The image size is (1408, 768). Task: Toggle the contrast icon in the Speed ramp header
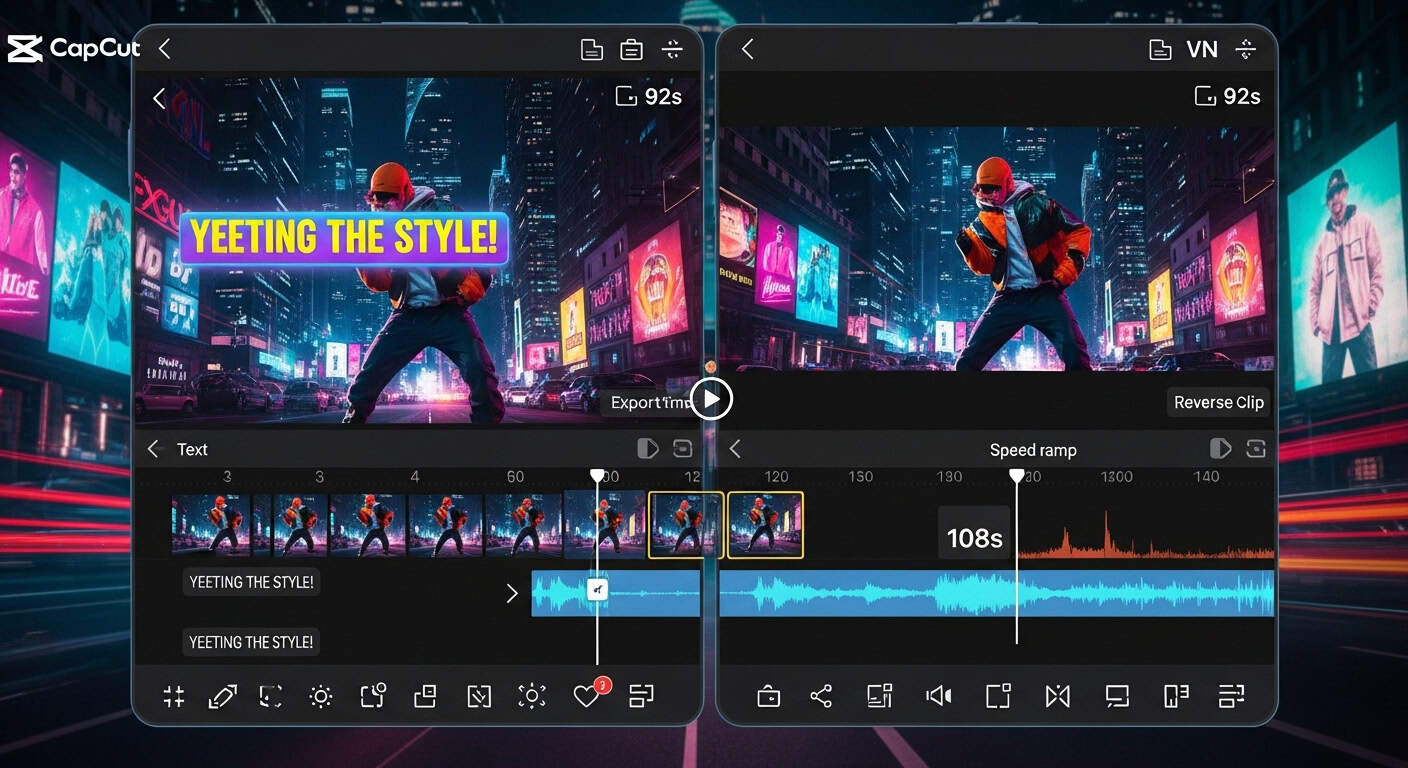pyautogui.click(x=1220, y=449)
